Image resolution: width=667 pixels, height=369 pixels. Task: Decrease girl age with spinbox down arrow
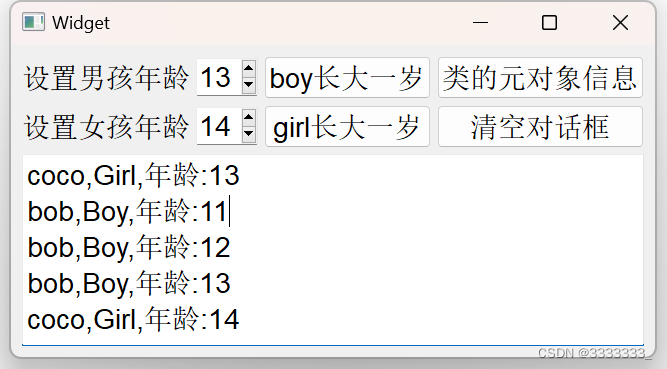pos(249,135)
